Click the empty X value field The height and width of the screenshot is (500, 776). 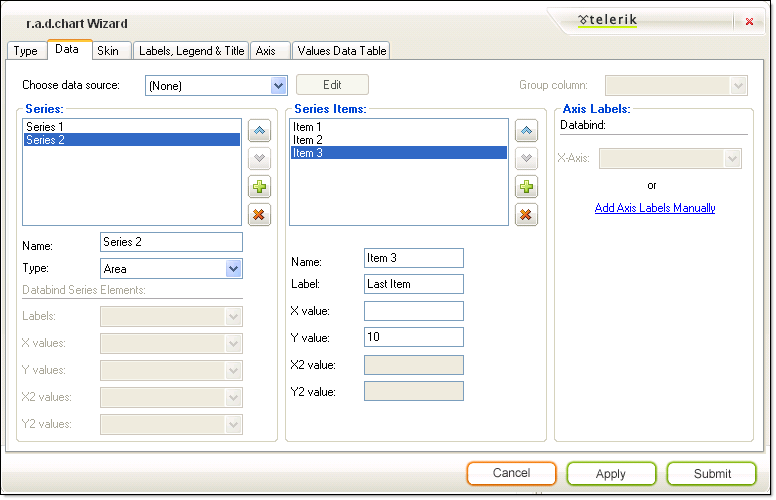pos(414,311)
